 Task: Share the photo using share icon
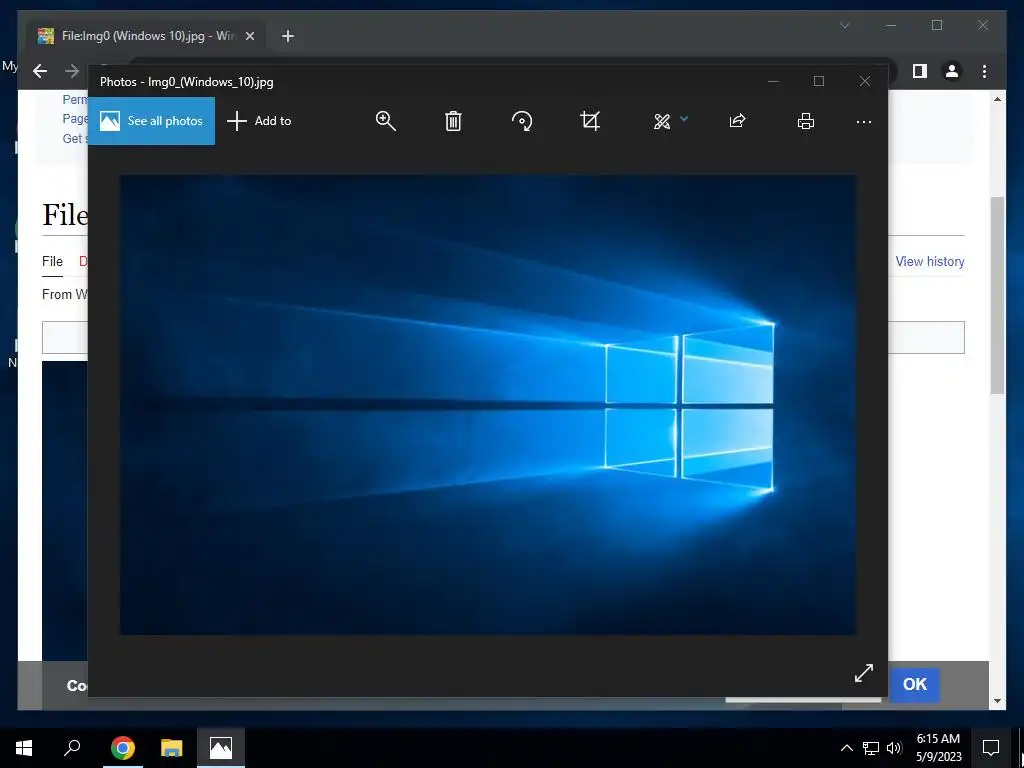(737, 121)
